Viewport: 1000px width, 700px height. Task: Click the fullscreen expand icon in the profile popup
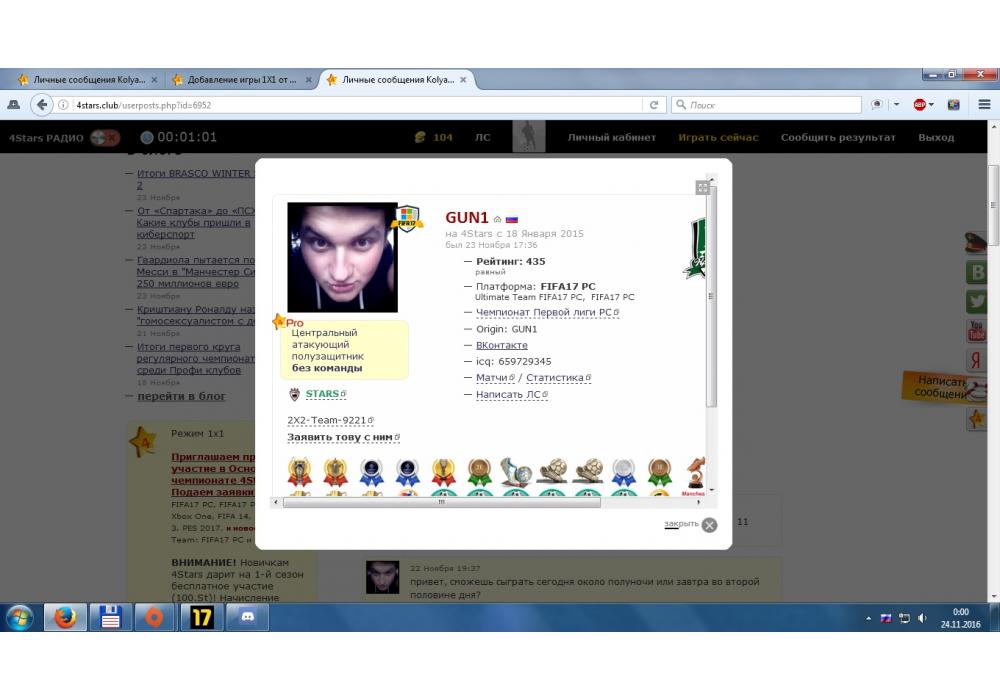[702, 187]
